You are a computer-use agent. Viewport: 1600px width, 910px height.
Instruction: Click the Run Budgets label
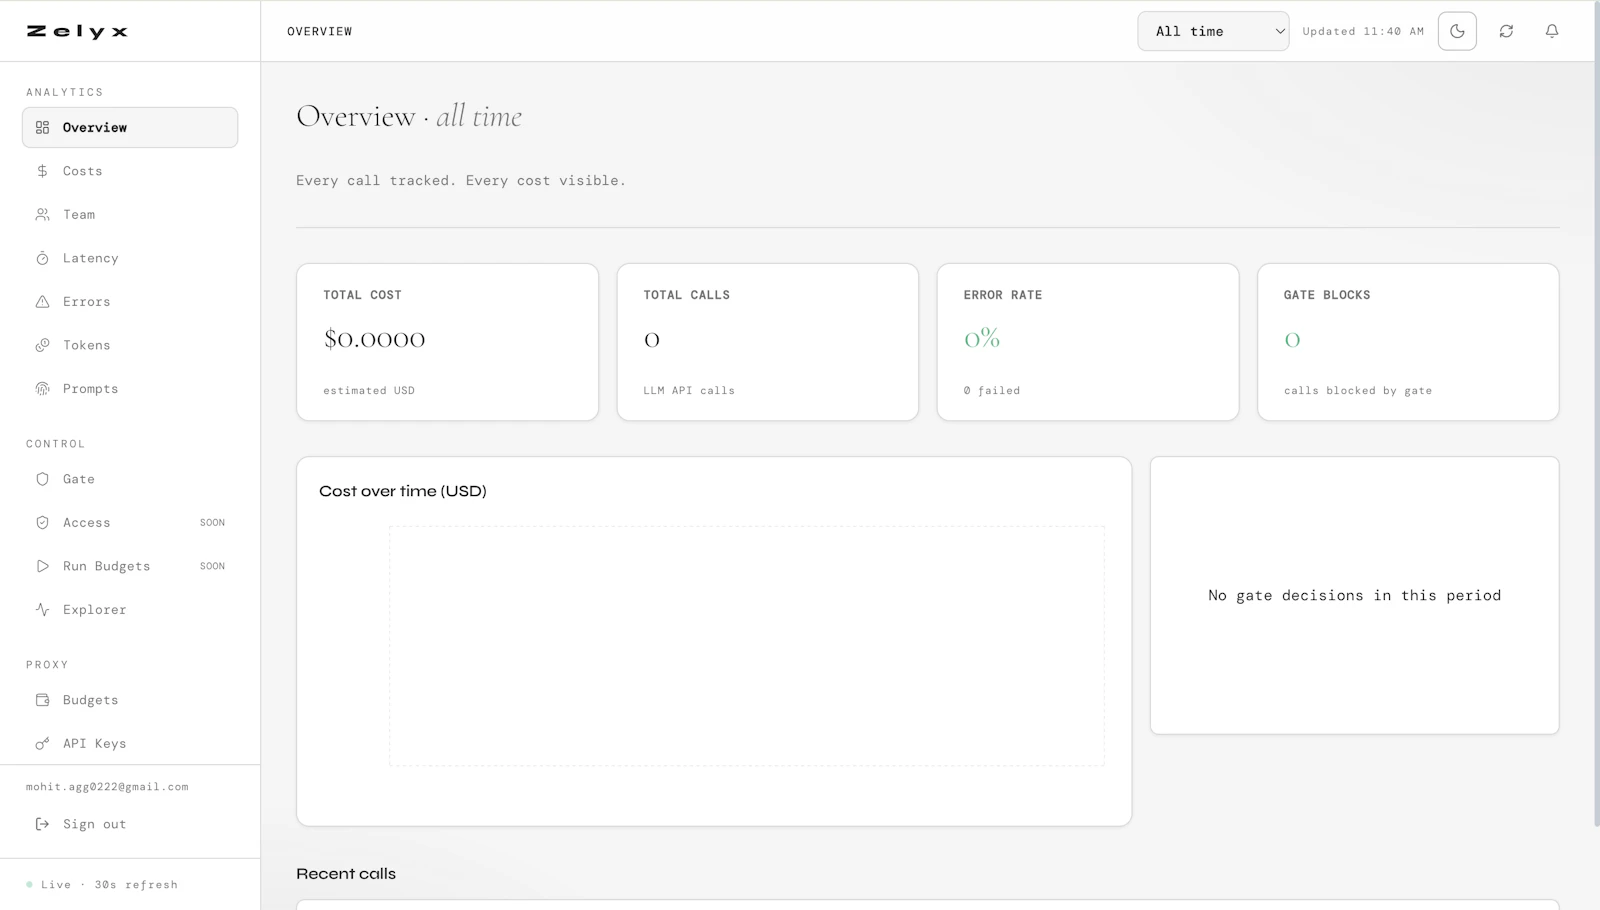point(107,566)
